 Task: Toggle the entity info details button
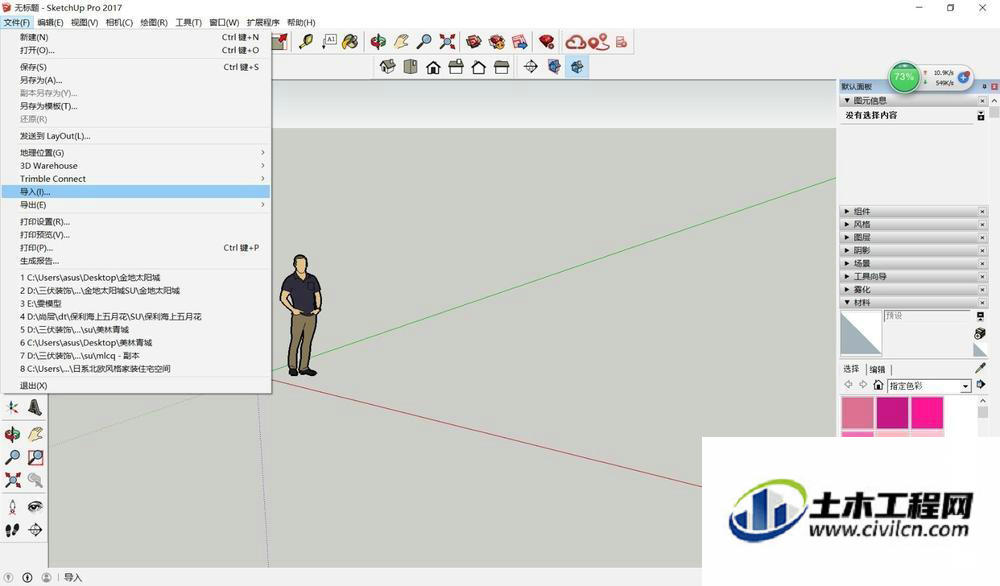[981, 115]
